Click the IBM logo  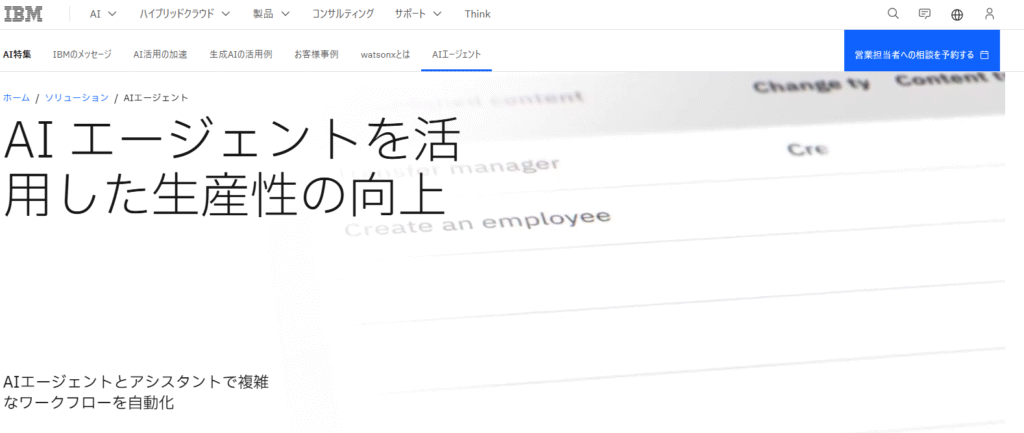pyautogui.click(x=24, y=14)
